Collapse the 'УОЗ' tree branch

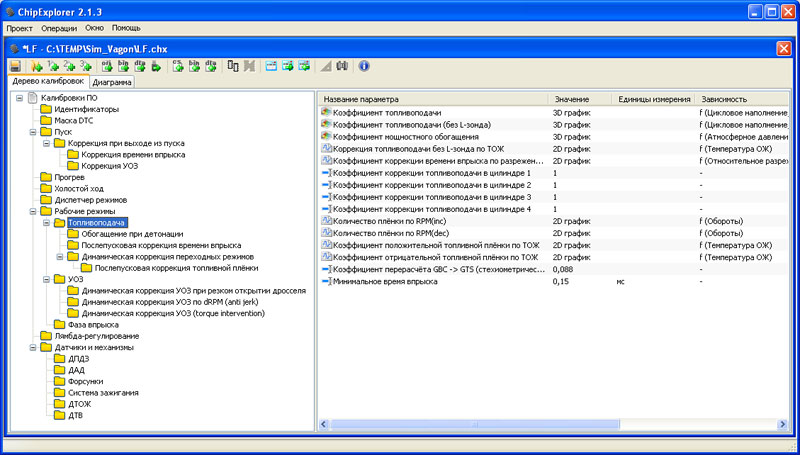(x=46, y=279)
